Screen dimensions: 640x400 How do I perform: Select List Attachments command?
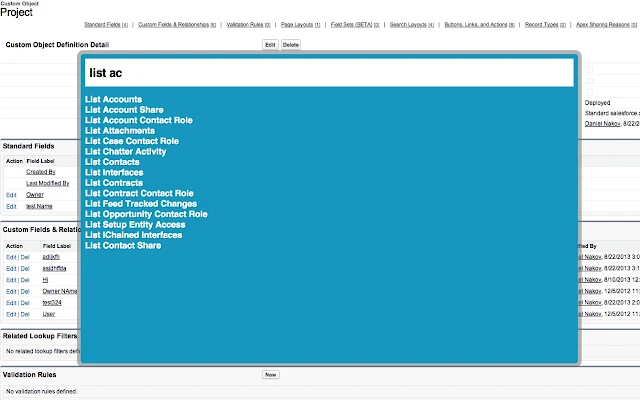coord(120,131)
